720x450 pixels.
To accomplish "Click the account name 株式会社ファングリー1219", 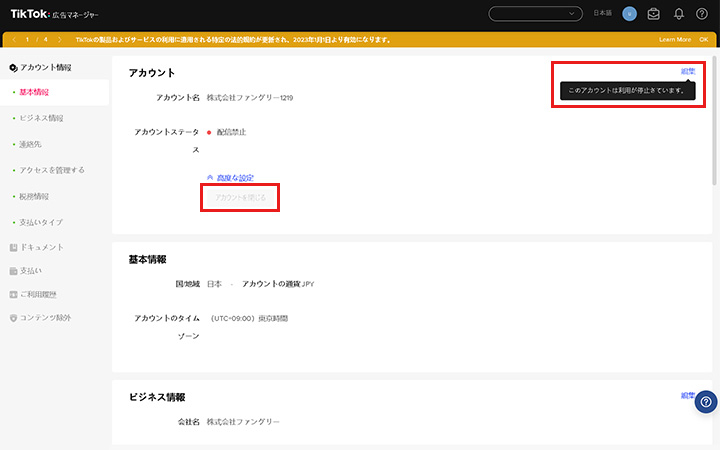I will click(250, 98).
